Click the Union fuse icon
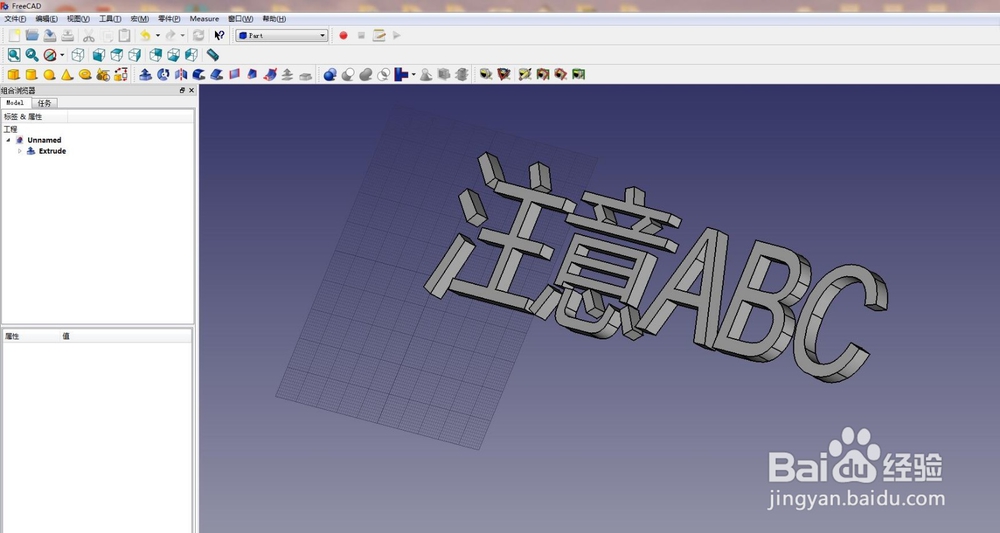The width and height of the screenshot is (1000, 533). pos(365,75)
